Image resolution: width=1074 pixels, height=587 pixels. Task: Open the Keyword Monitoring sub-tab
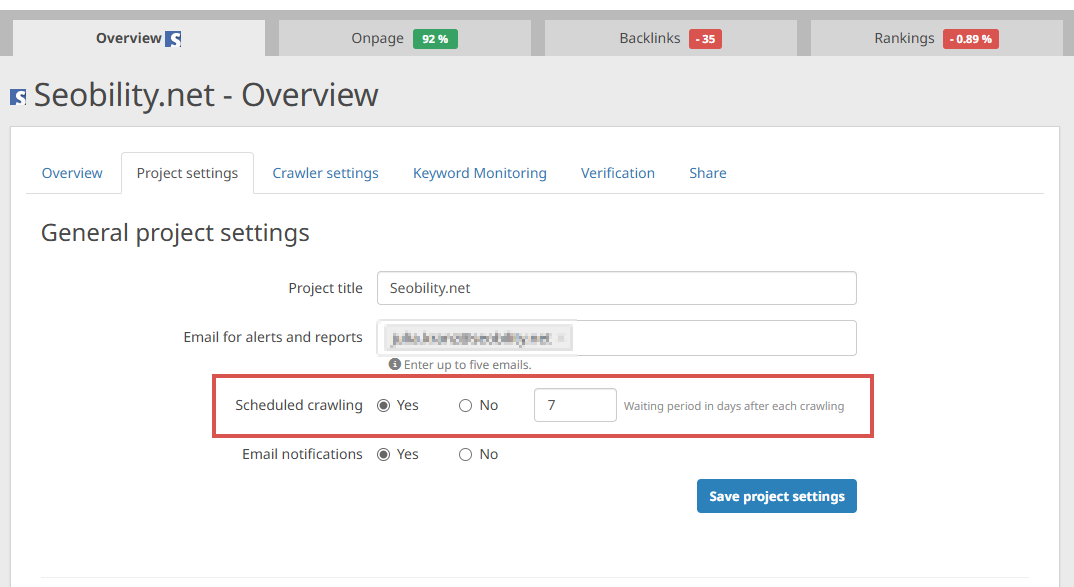479,173
